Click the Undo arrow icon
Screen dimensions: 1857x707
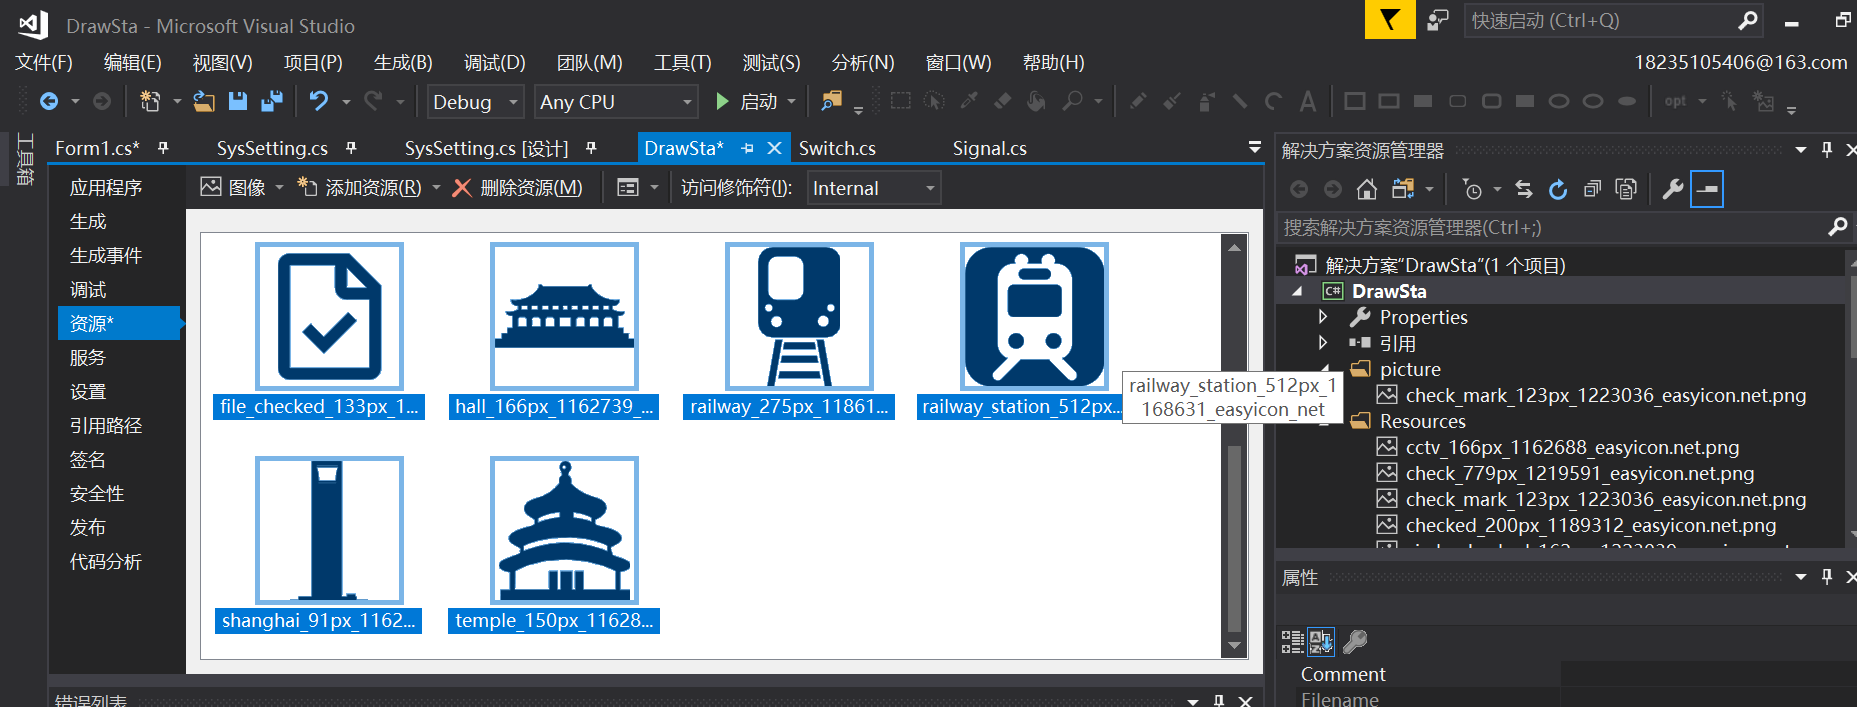[319, 101]
